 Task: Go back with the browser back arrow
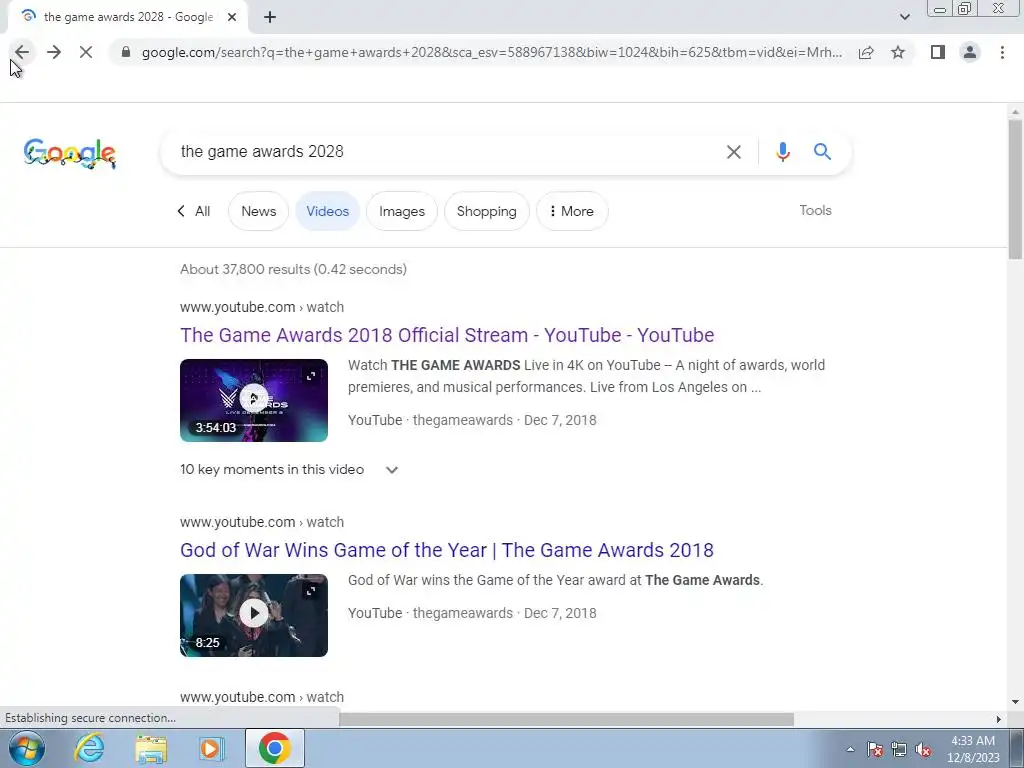pyautogui.click(x=22, y=52)
